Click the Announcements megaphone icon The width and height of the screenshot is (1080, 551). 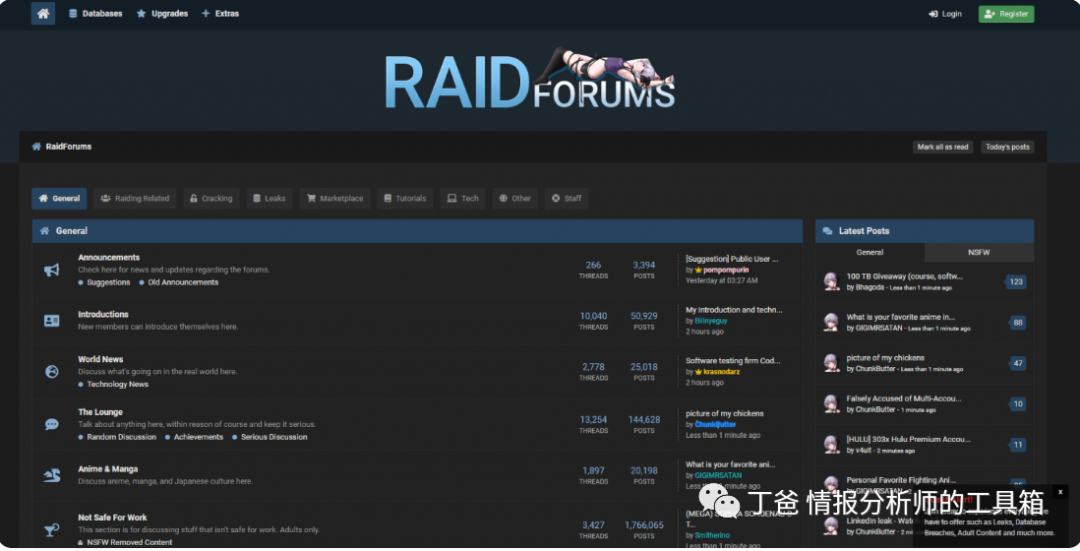tap(52, 270)
